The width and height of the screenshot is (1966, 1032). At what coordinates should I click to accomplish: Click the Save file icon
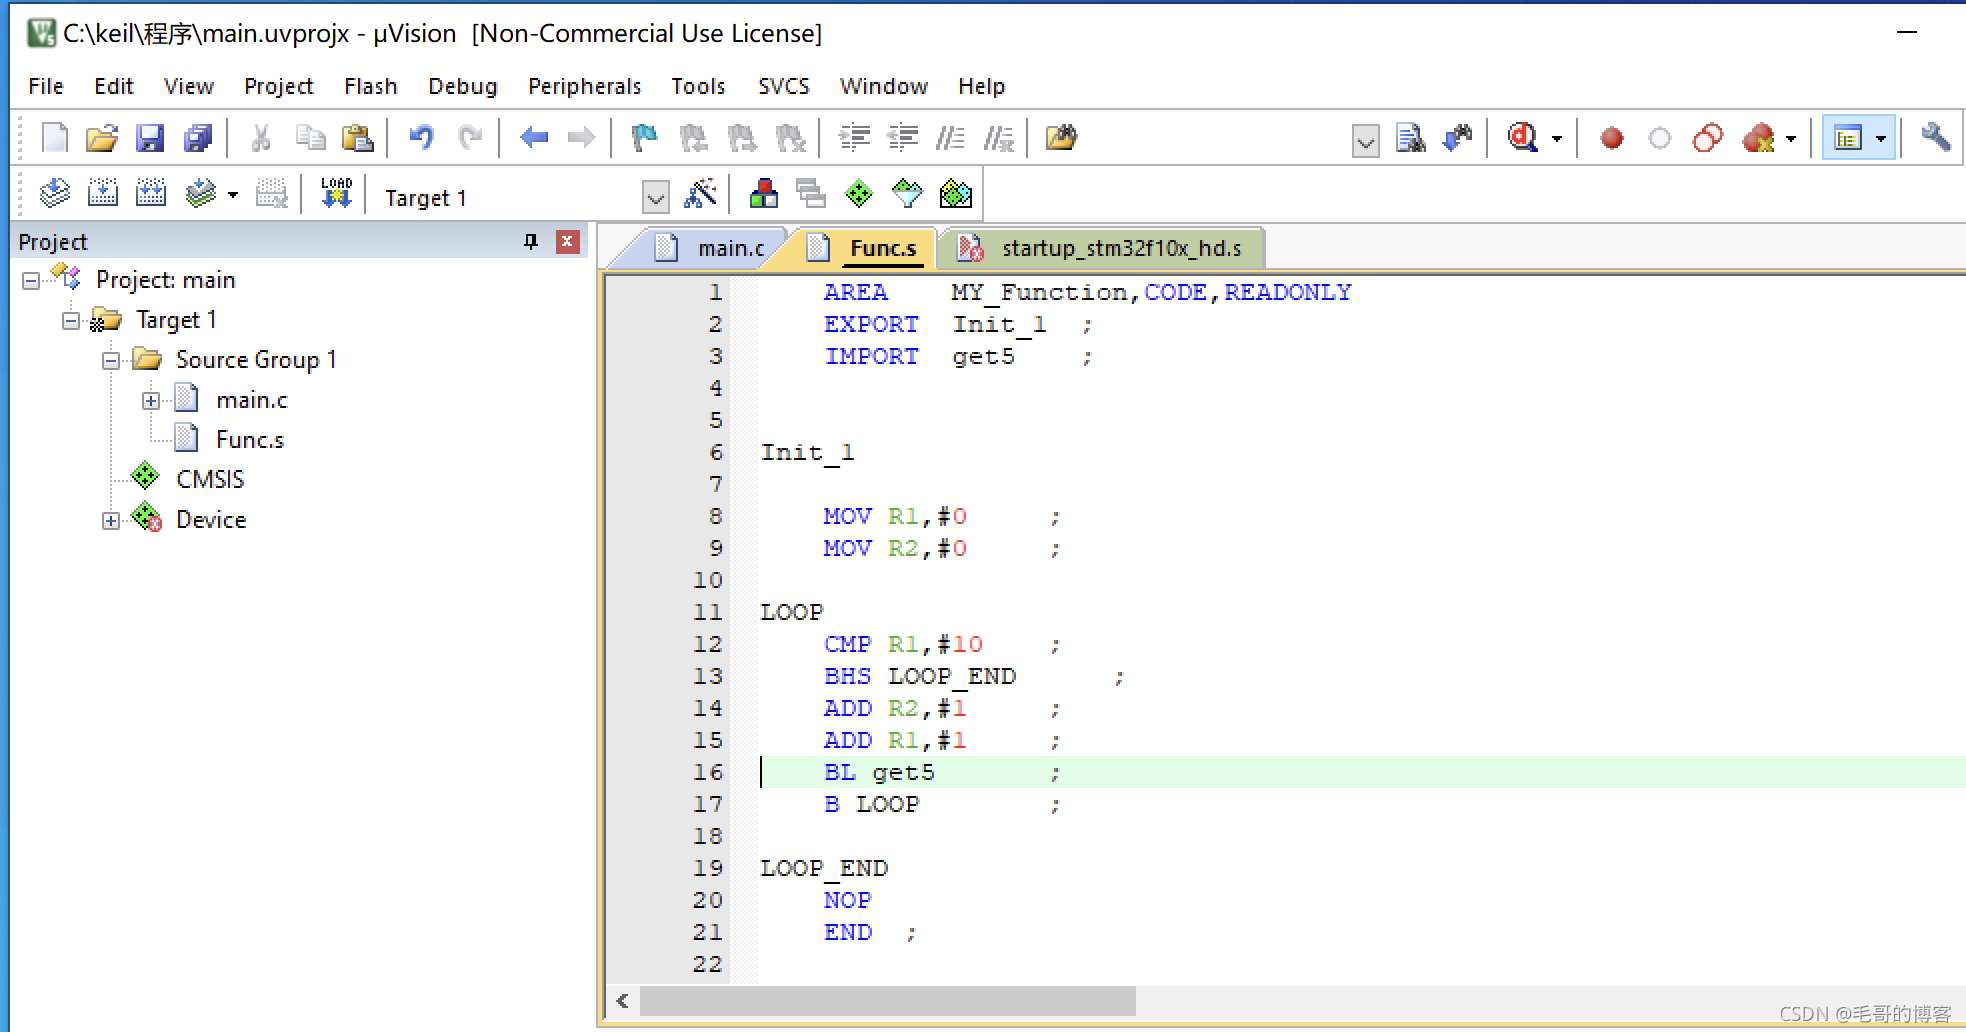(150, 138)
